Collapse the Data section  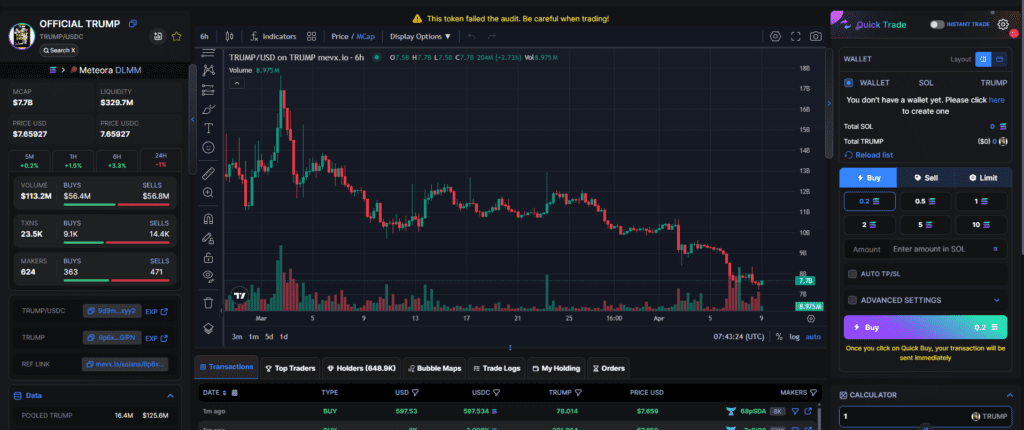(x=170, y=395)
